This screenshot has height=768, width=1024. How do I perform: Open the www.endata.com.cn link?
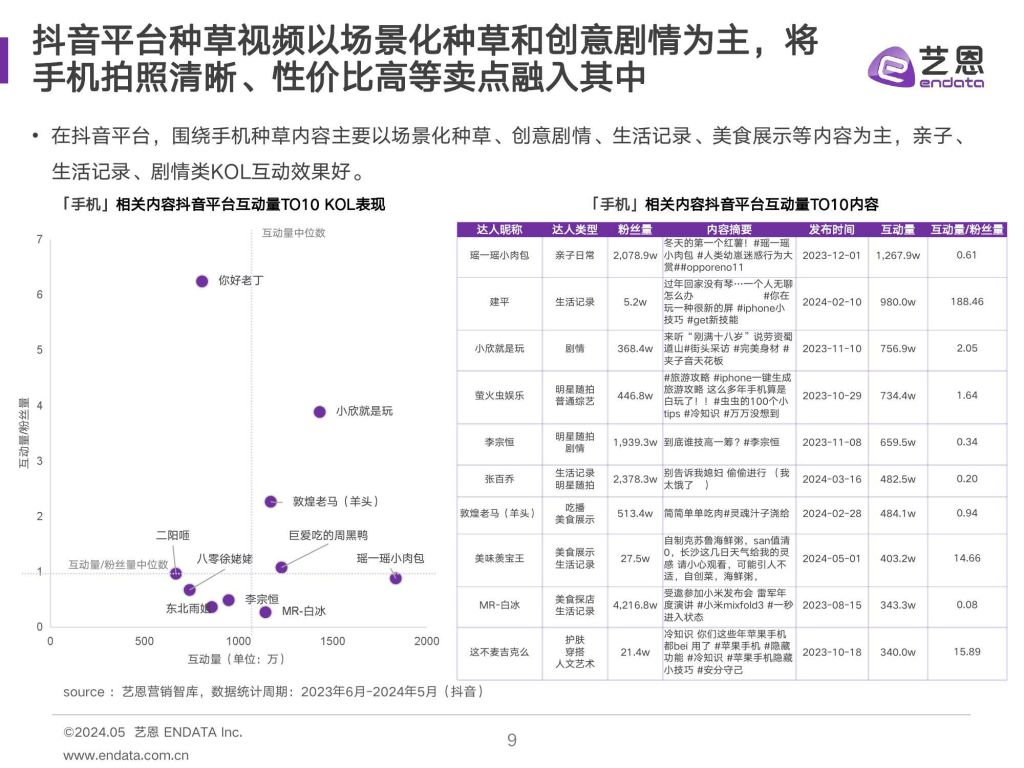pos(126,756)
